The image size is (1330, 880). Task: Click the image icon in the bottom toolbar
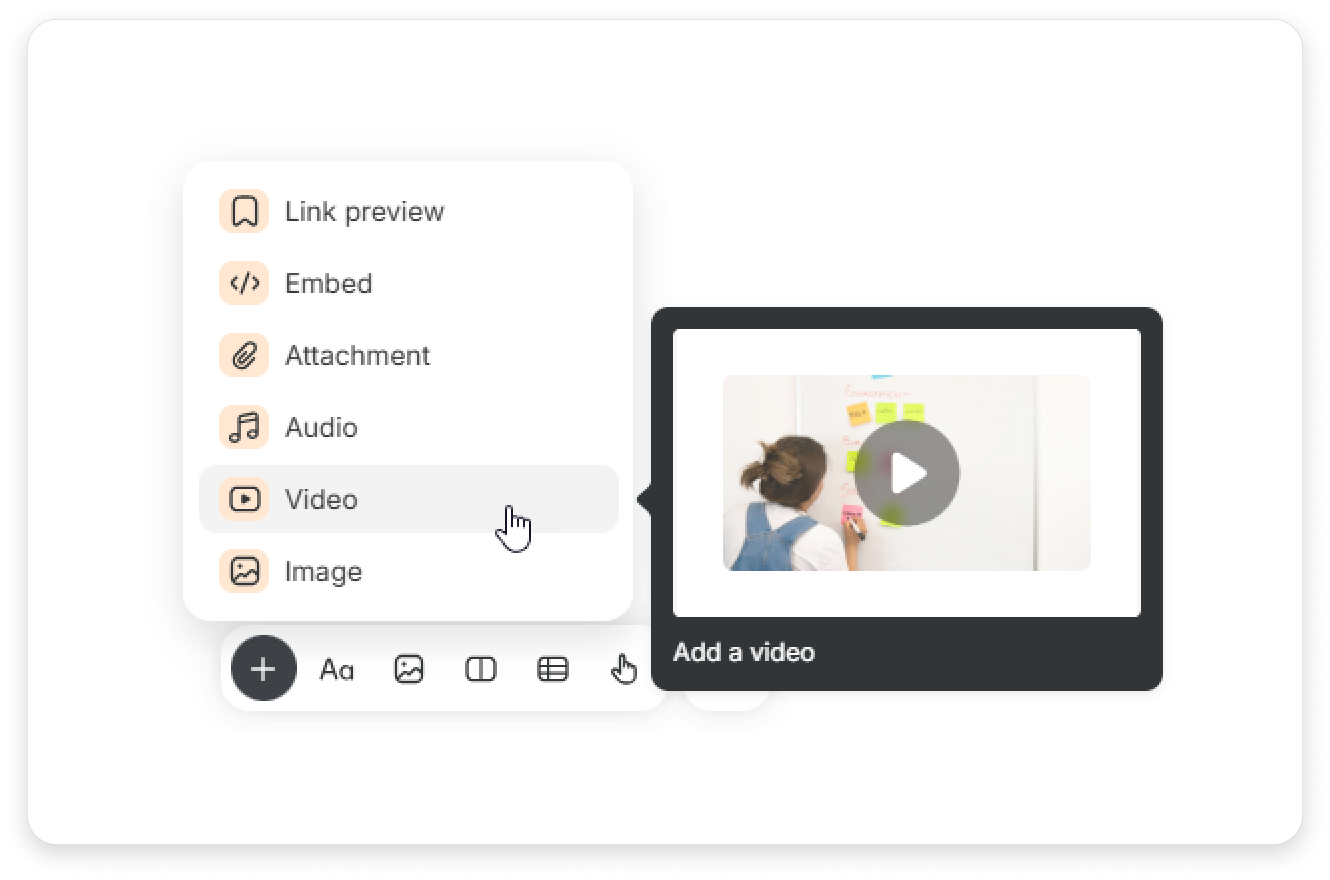click(x=409, y=669)
